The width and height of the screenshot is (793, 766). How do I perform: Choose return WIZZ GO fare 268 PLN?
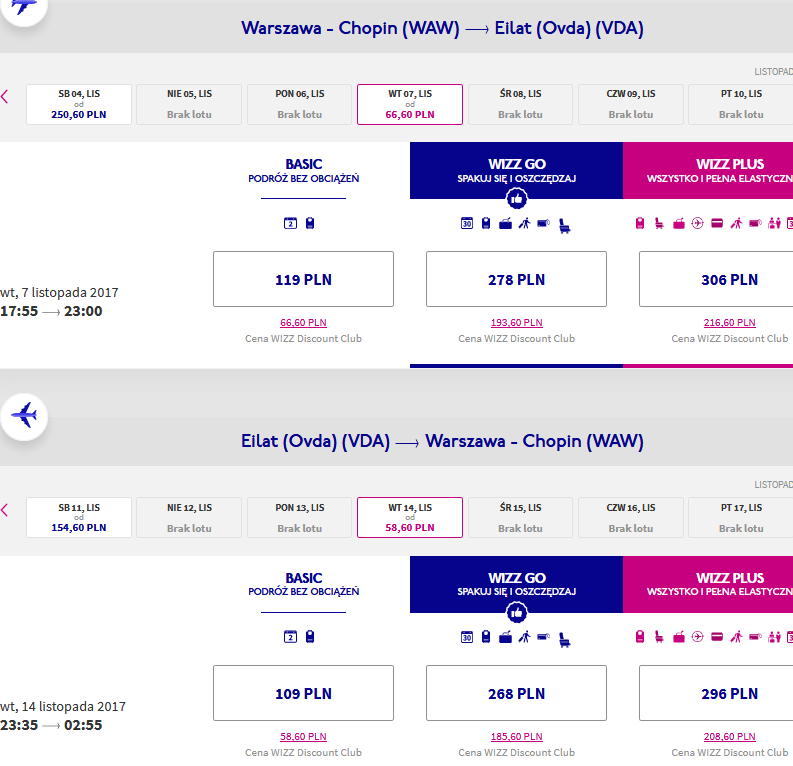coord(516,693)
